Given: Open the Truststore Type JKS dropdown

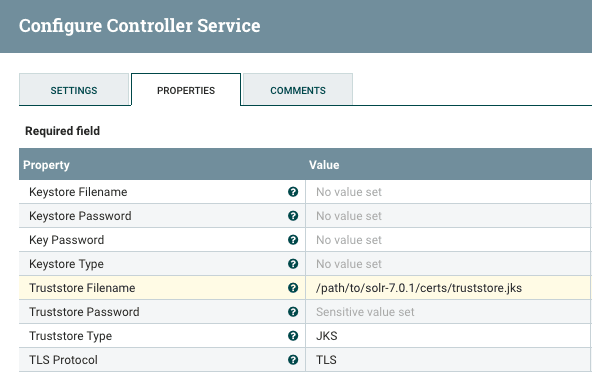Looking at the screenshot, I should [449, 336].
